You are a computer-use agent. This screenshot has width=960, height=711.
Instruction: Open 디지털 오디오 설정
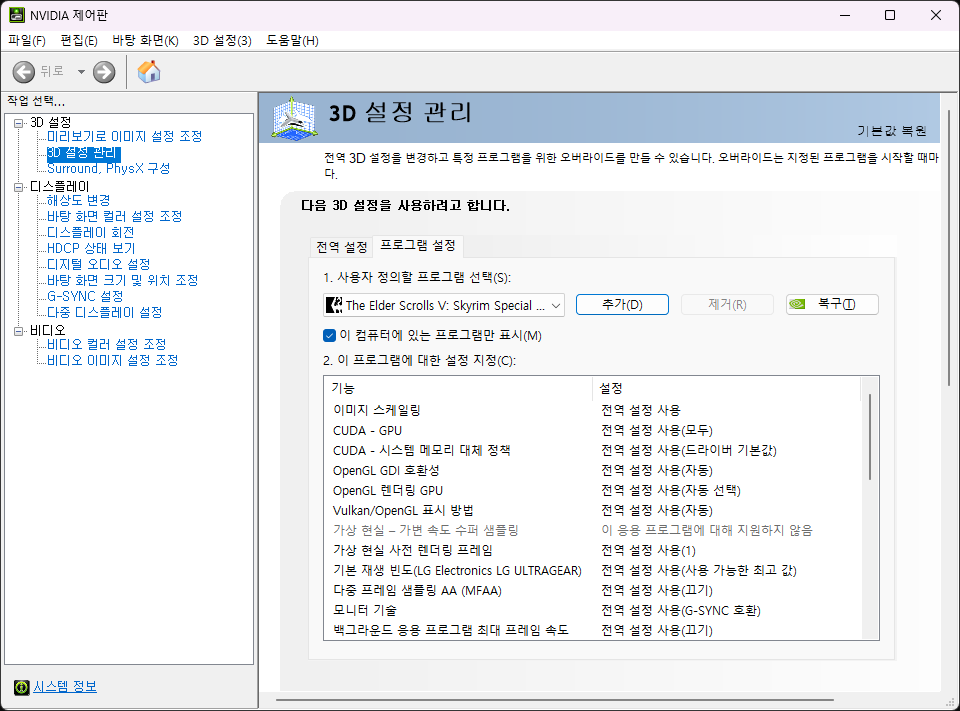point(99,264)
